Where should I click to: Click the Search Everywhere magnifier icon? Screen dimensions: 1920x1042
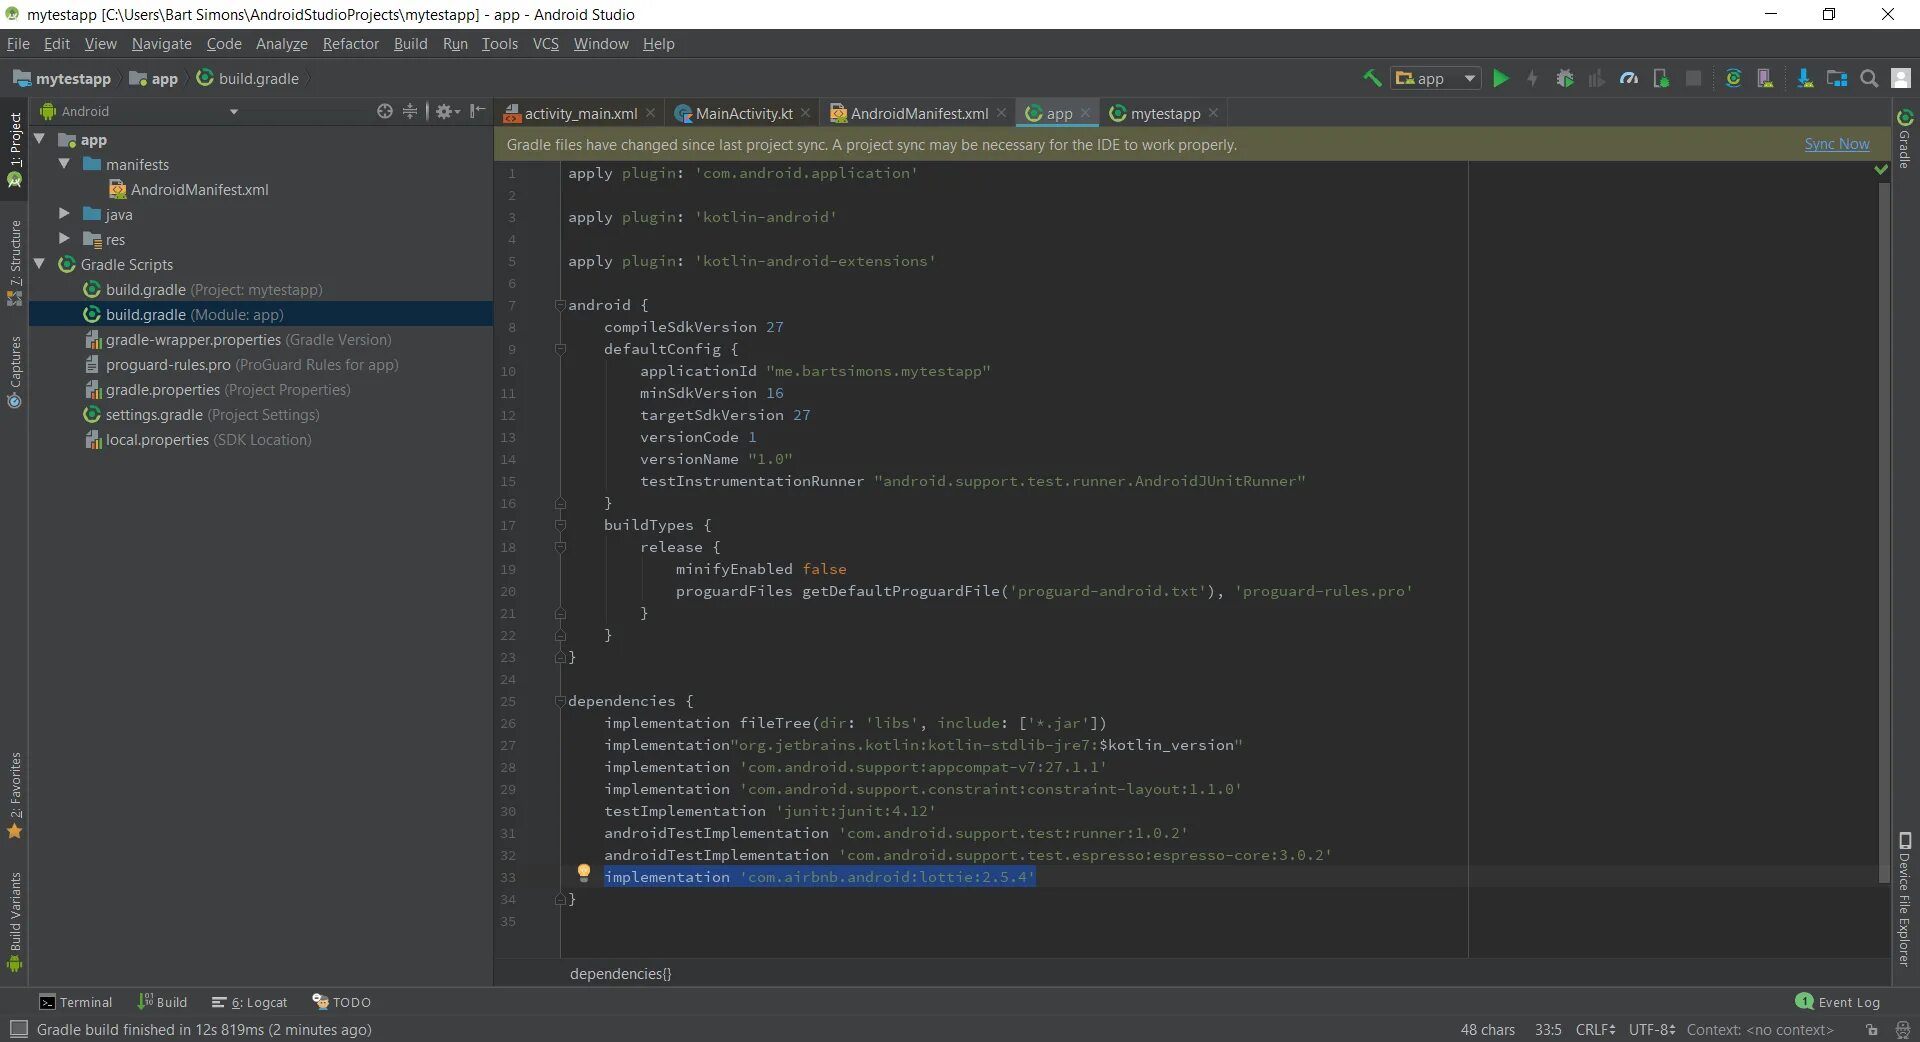1868,78
